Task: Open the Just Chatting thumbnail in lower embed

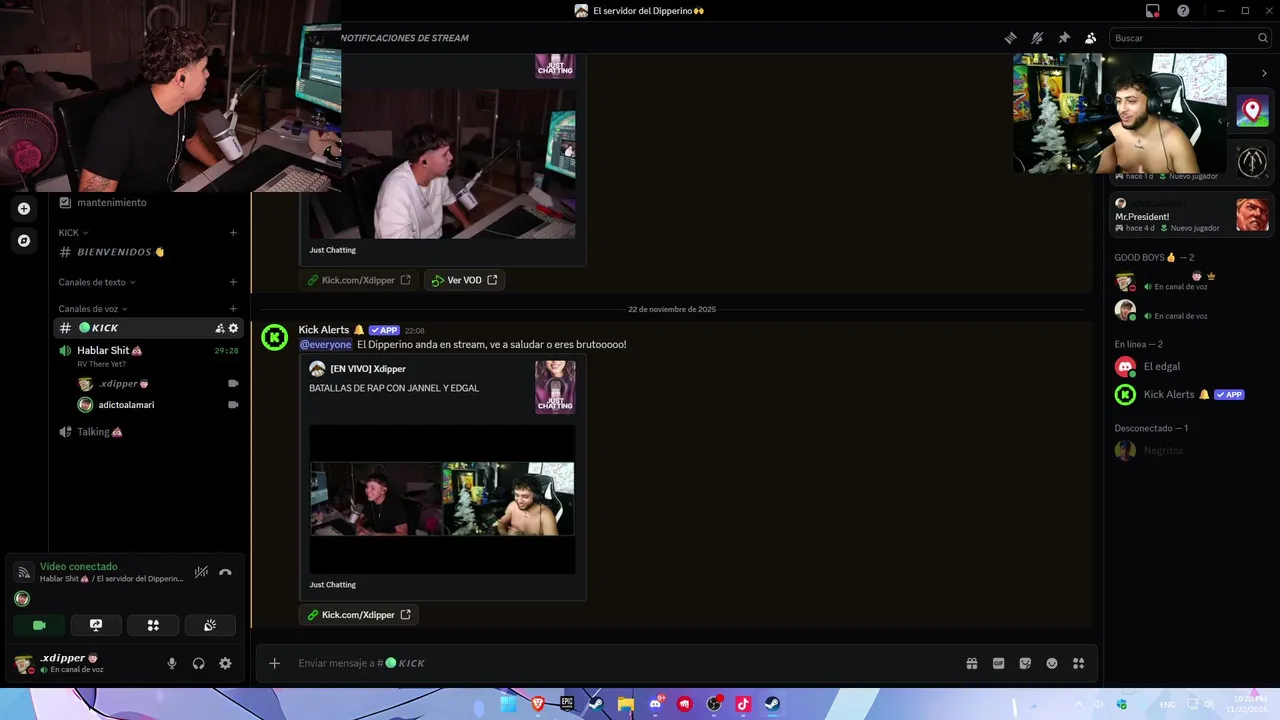Action: pyautogui.click(x=555, y=387)
